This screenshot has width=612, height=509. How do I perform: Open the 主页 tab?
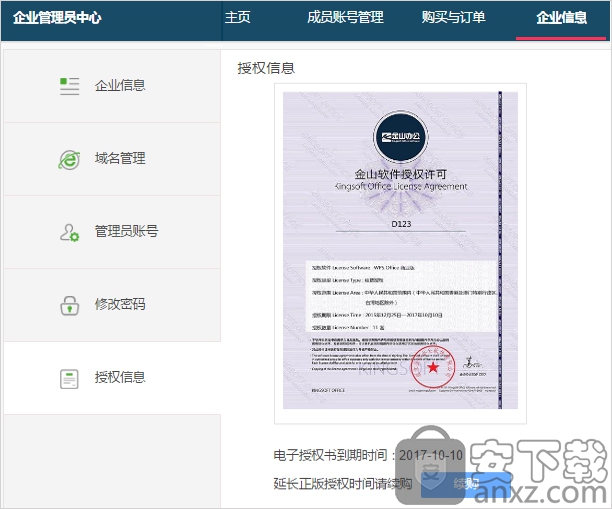(x=237, y=18)
